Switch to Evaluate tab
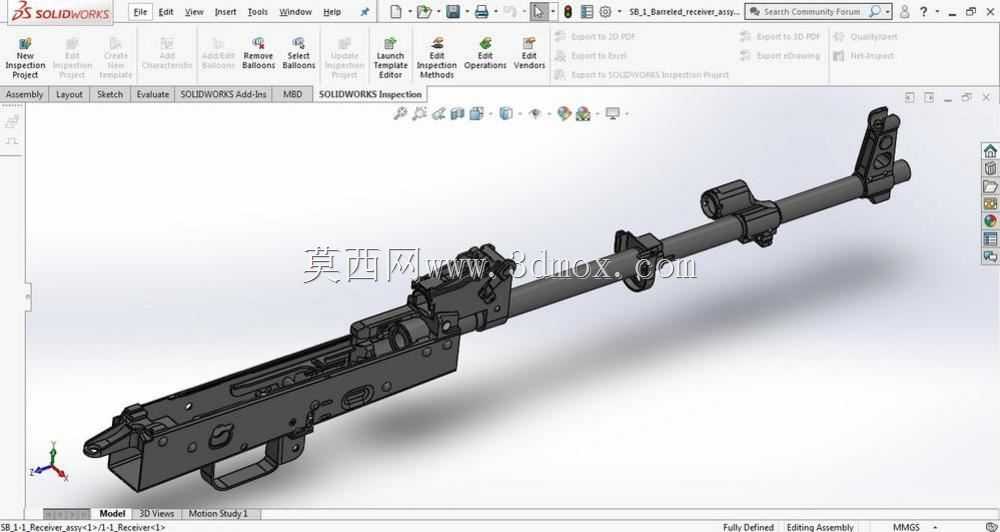This screenshot has height=532, width=1000. pos(153,94)
